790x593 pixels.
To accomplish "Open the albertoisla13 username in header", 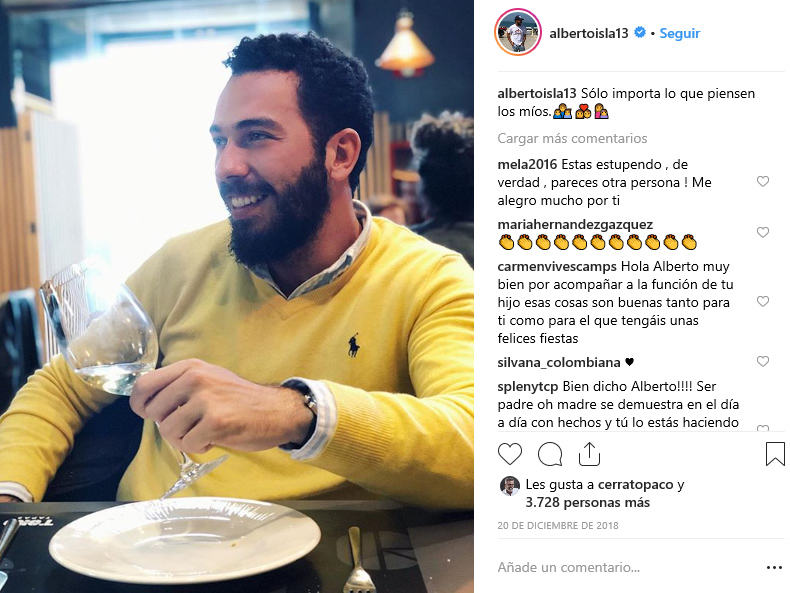I will click(588, 33).
